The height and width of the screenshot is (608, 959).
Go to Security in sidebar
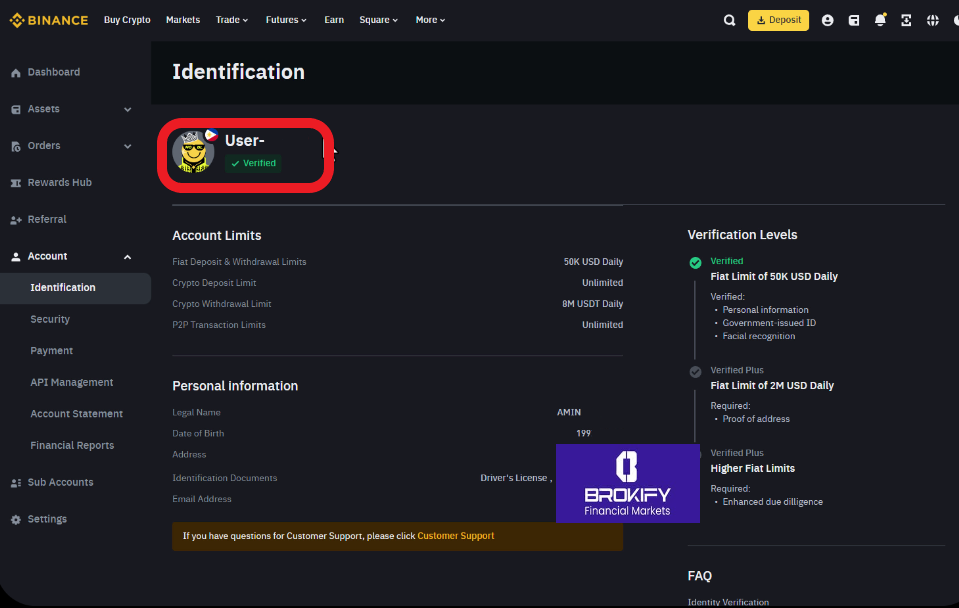click(50, 319)
